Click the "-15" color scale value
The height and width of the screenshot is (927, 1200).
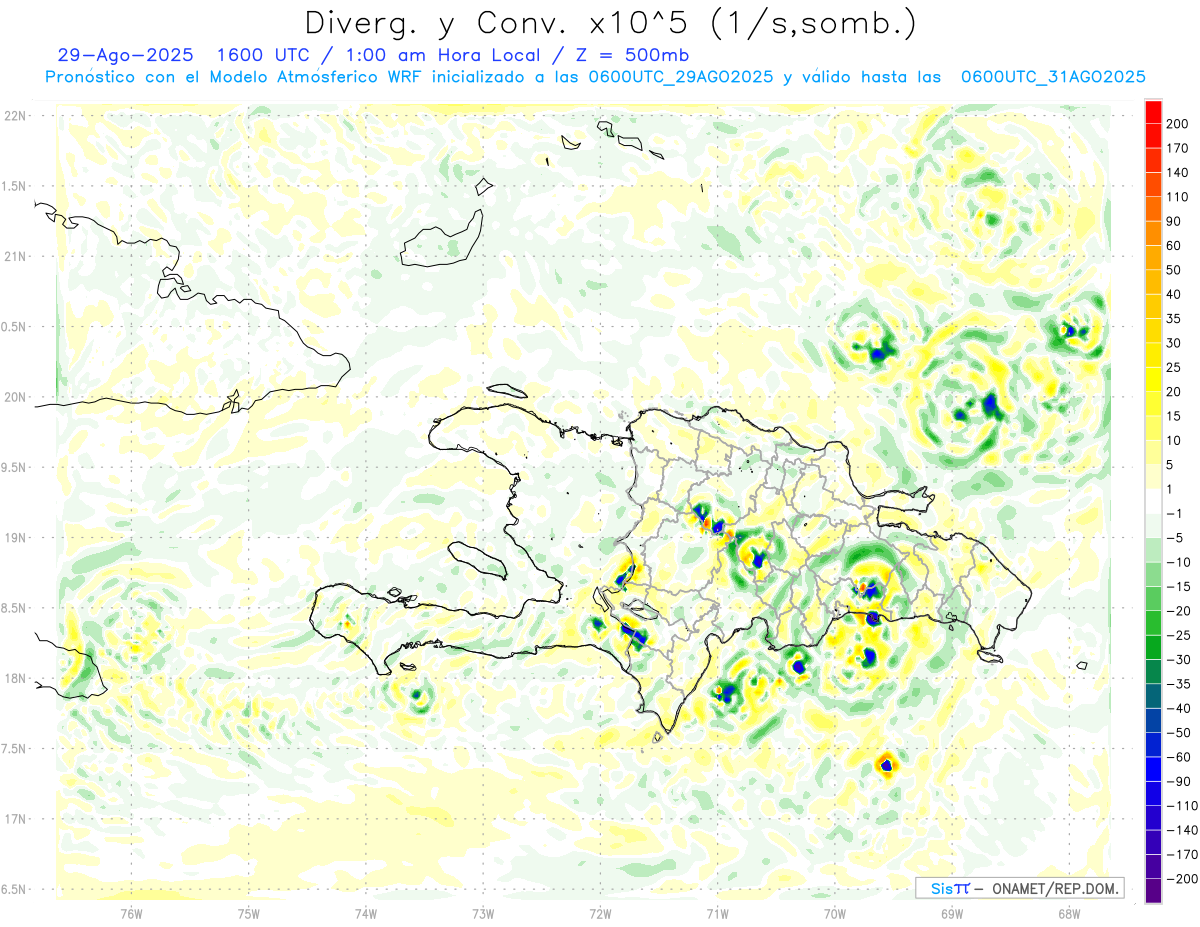(x=1178, y=587)
